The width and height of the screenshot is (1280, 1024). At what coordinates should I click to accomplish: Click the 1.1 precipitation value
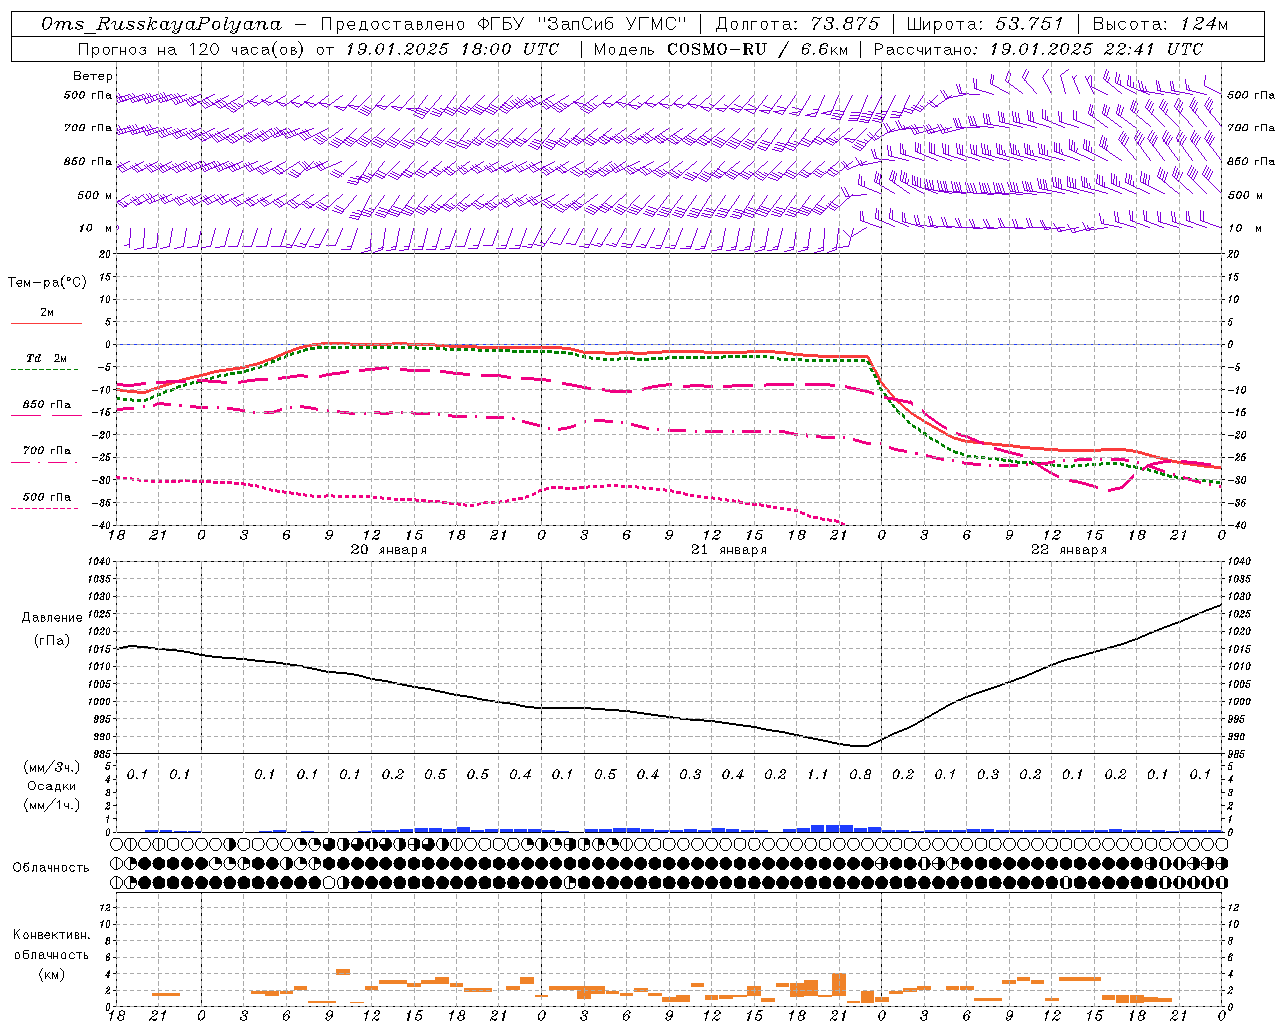[818, 774]
